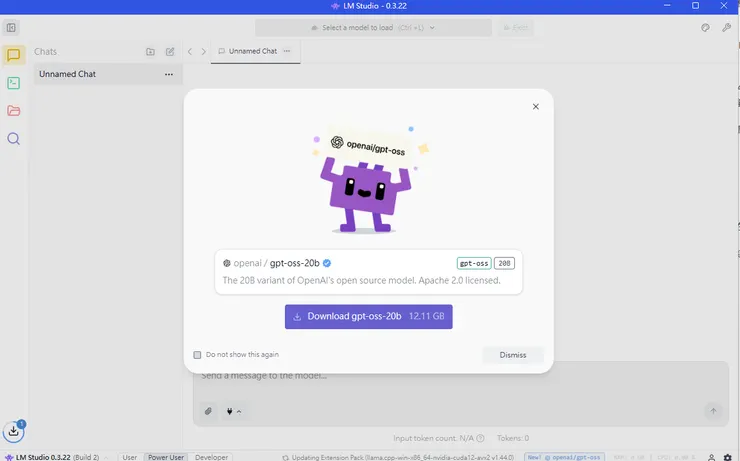This screenshot has width=740, height=461.
Task: Click the openai / gpt-oss-20b model title
Action: coord(277,263)
